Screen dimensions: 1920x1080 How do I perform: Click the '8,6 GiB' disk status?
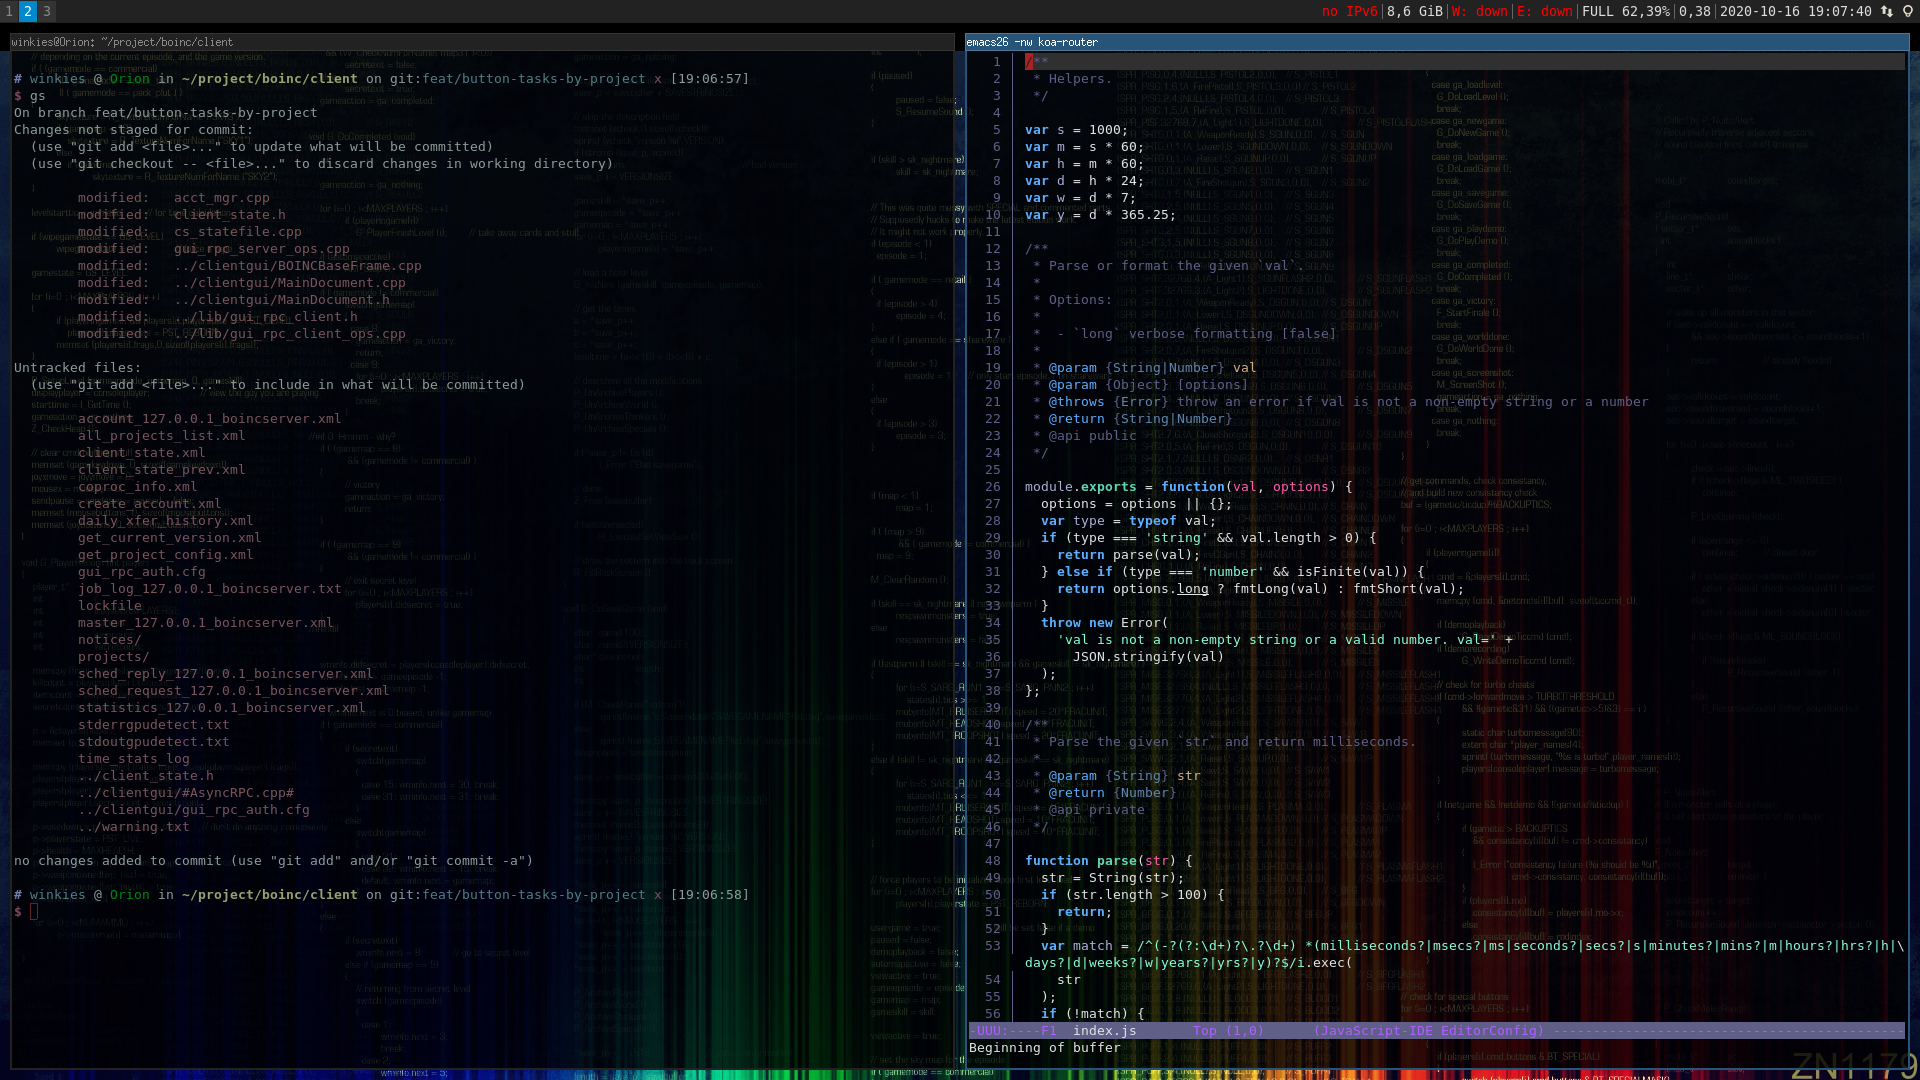coord(1415,11)
